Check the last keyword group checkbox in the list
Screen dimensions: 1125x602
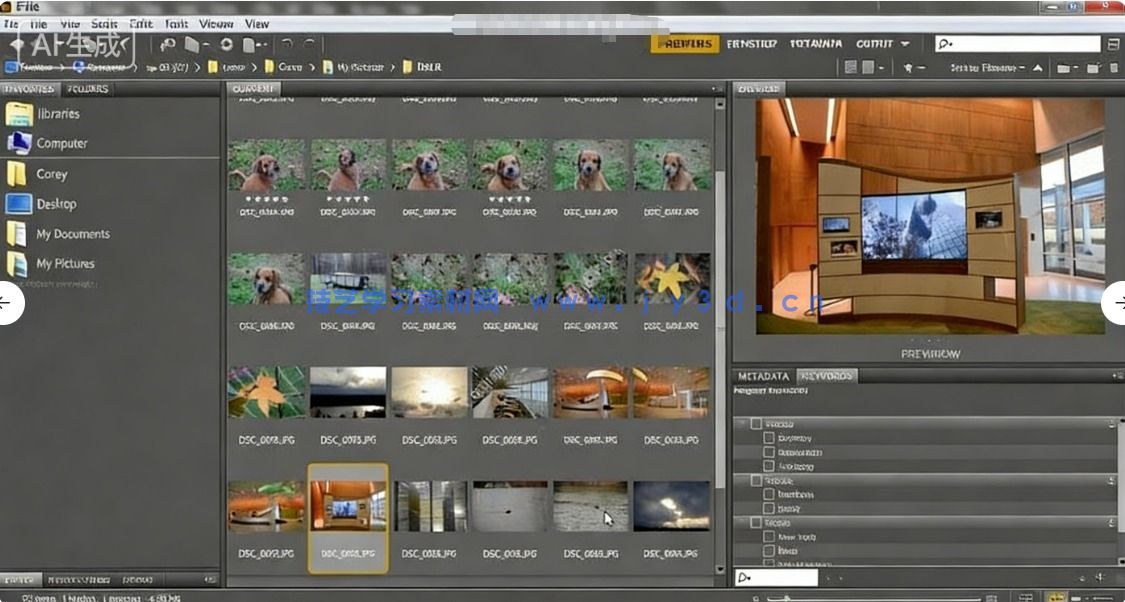point(756,522)
